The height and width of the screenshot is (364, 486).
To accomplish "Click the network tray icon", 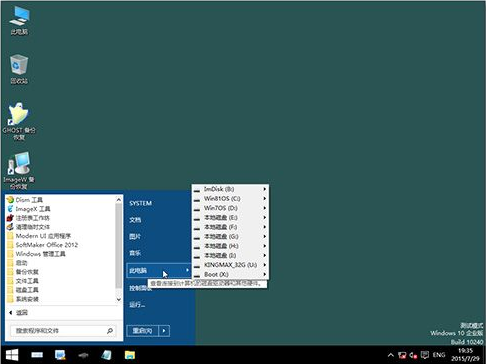I will (x=402, y=355).
